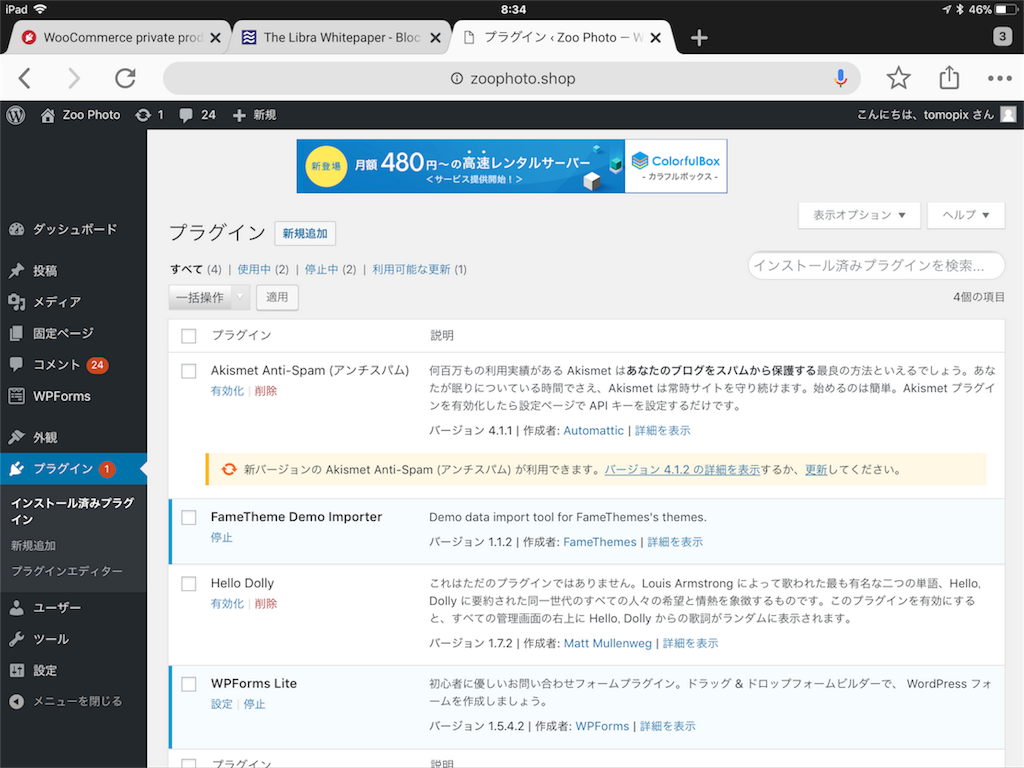Delete Hello Dolly via 削除
This screenshot has height=768, width=1024.
coord(266,603)
